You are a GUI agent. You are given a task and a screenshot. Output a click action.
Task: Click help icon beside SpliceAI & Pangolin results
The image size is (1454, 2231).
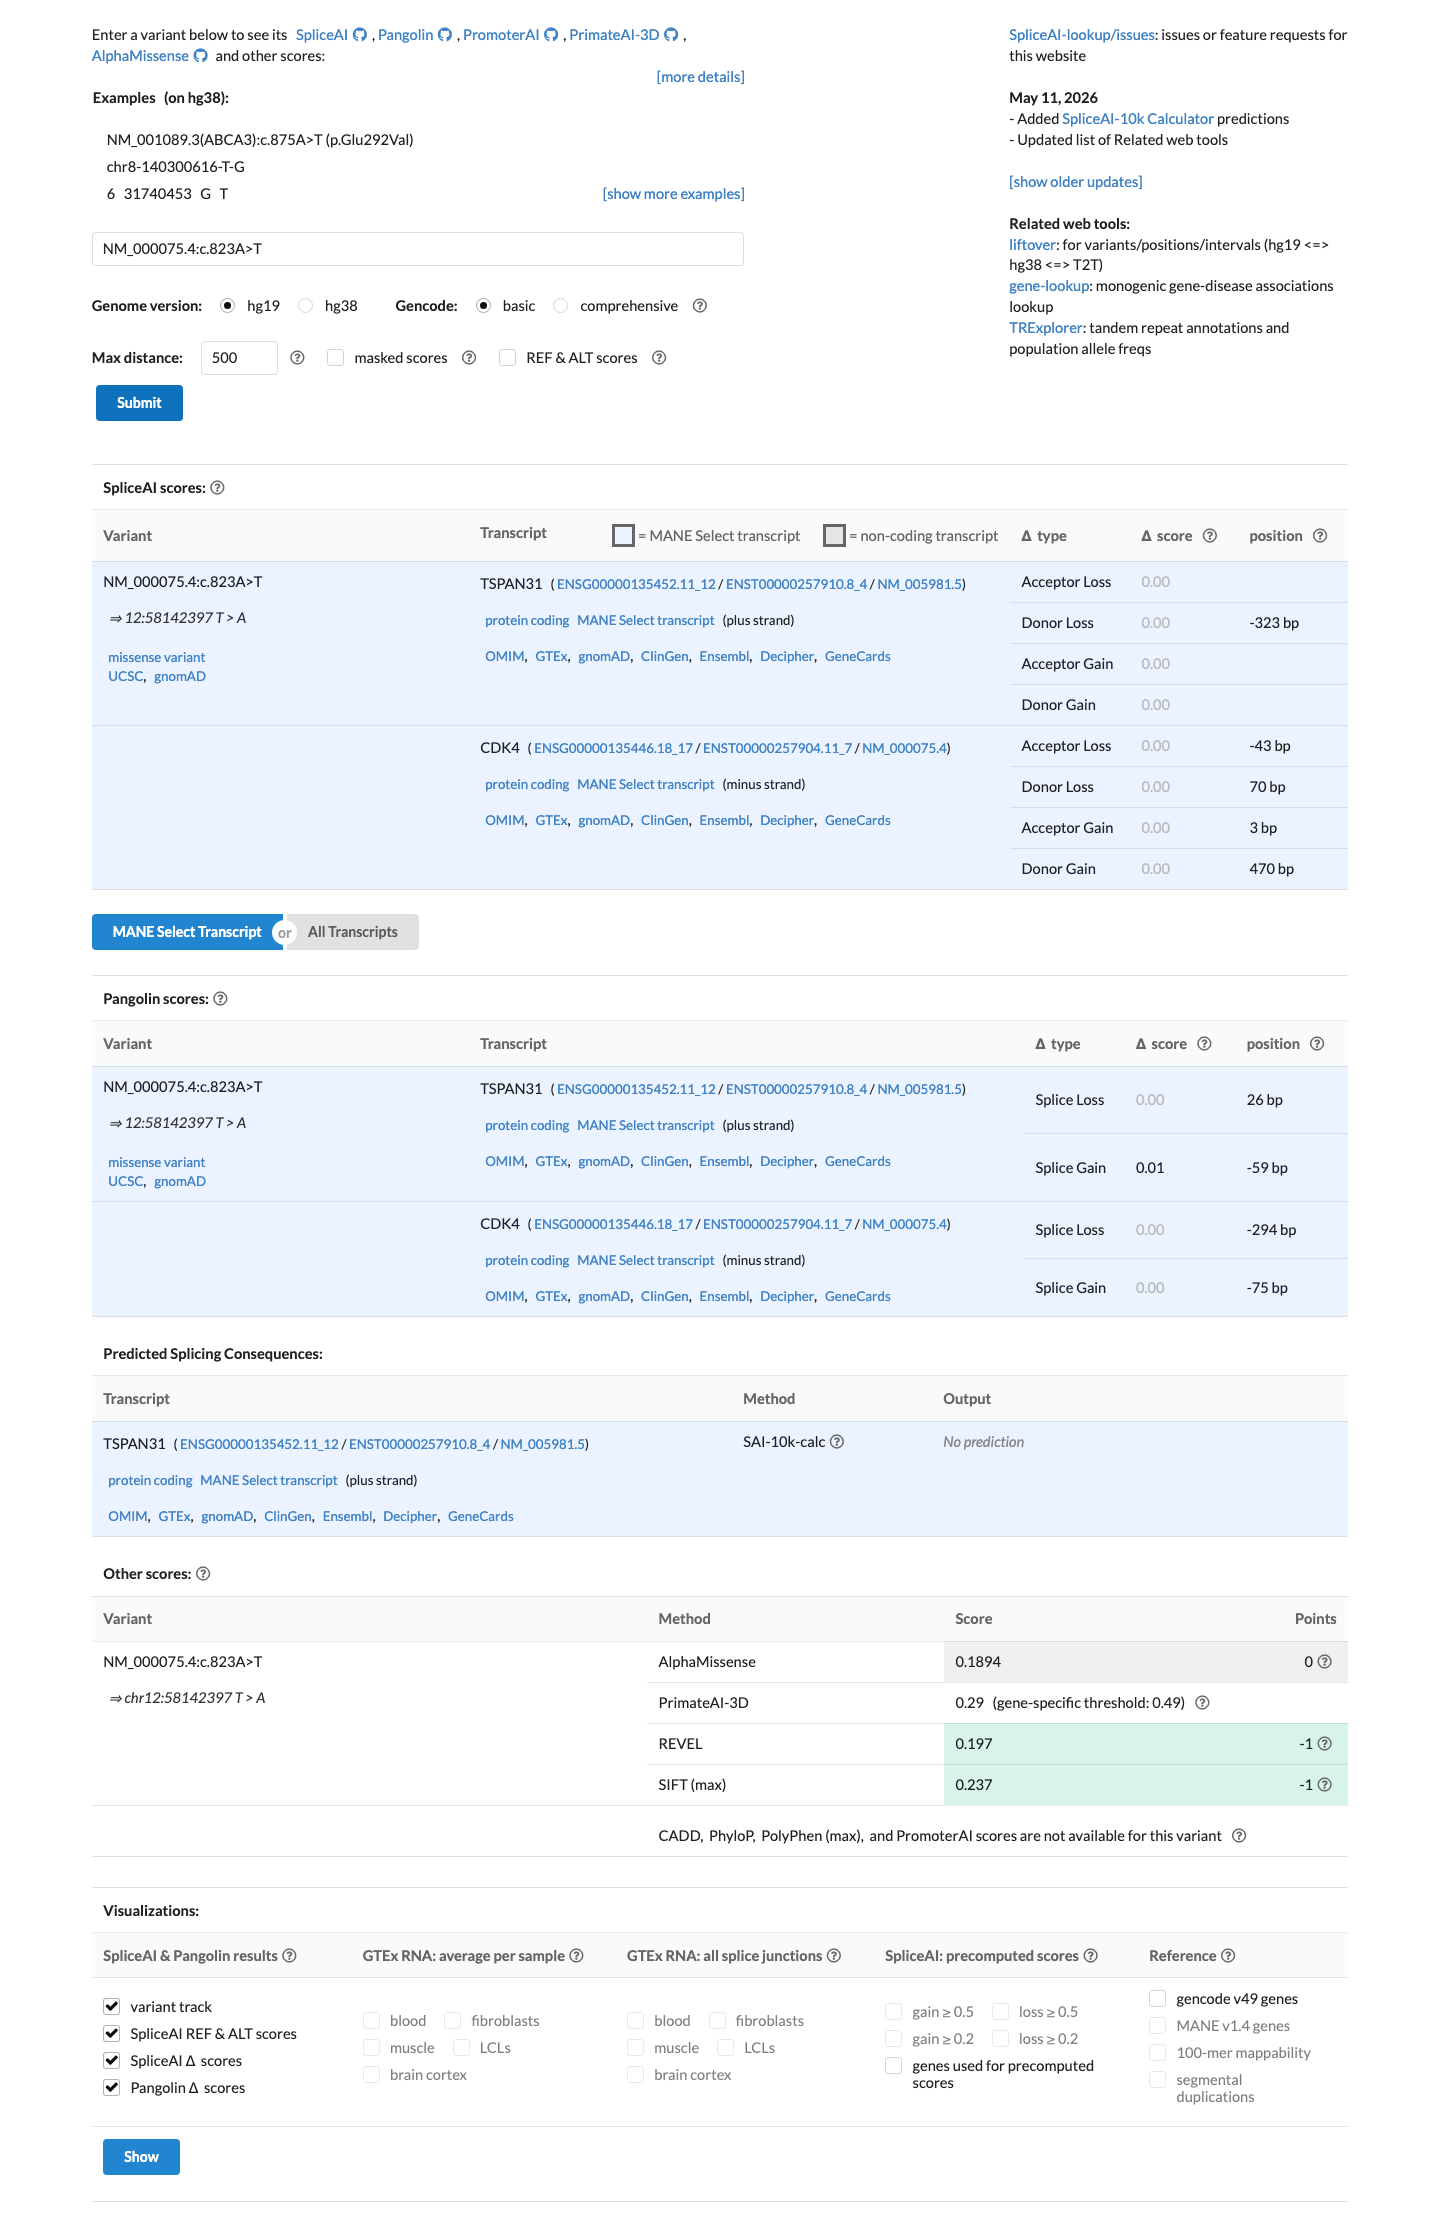click(289, 1956)
